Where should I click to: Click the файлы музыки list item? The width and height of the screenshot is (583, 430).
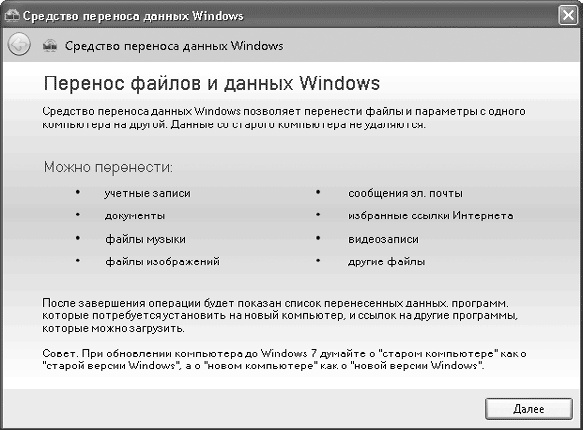click(x=145, y=239)
